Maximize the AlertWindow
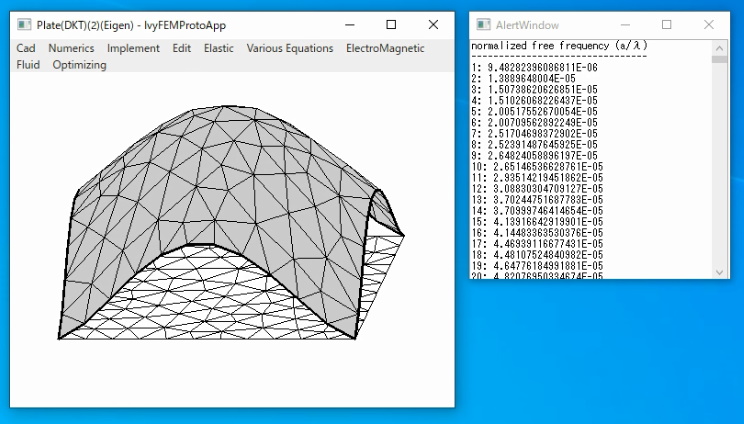Screen dimensions: 744x424 pos(667,25)
